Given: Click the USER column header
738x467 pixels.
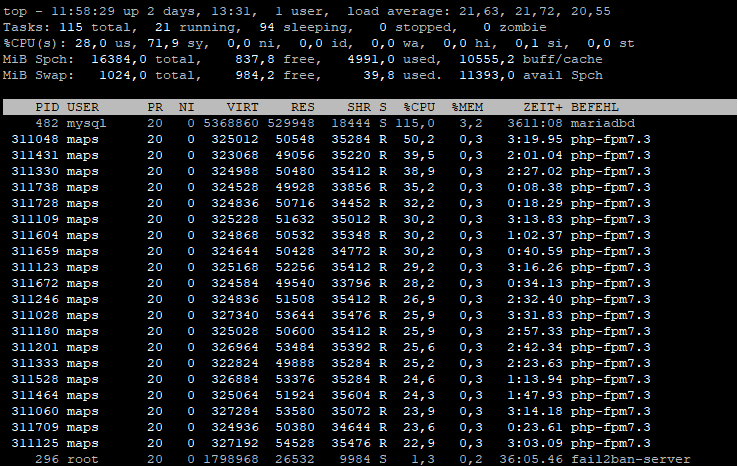Looking at the screenshot, I should (x=83, y=107).
